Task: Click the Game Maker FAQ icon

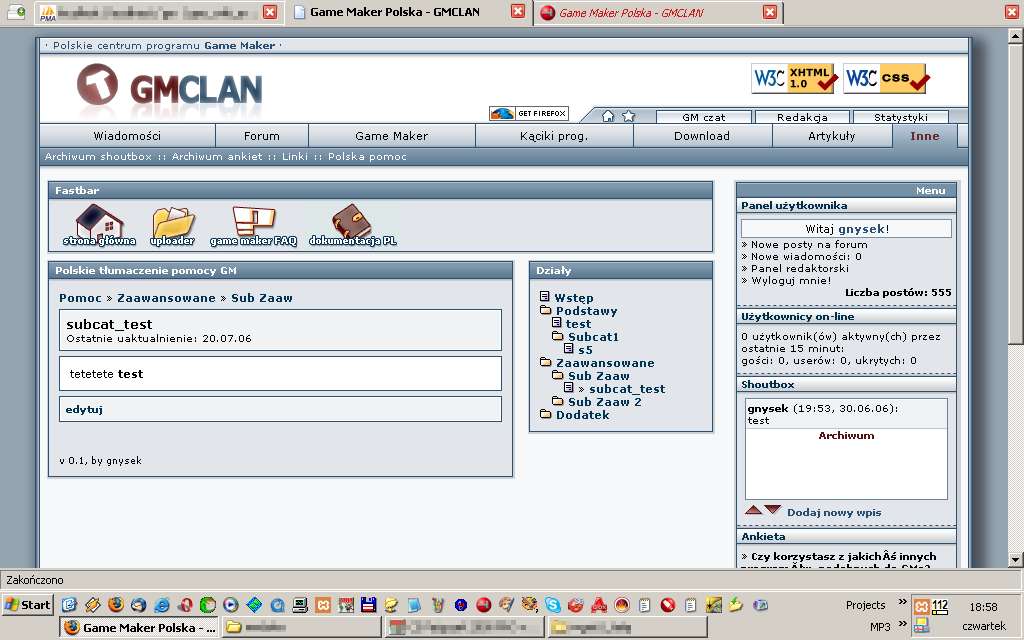Action: pyautogui.click(x=252, y=222)
